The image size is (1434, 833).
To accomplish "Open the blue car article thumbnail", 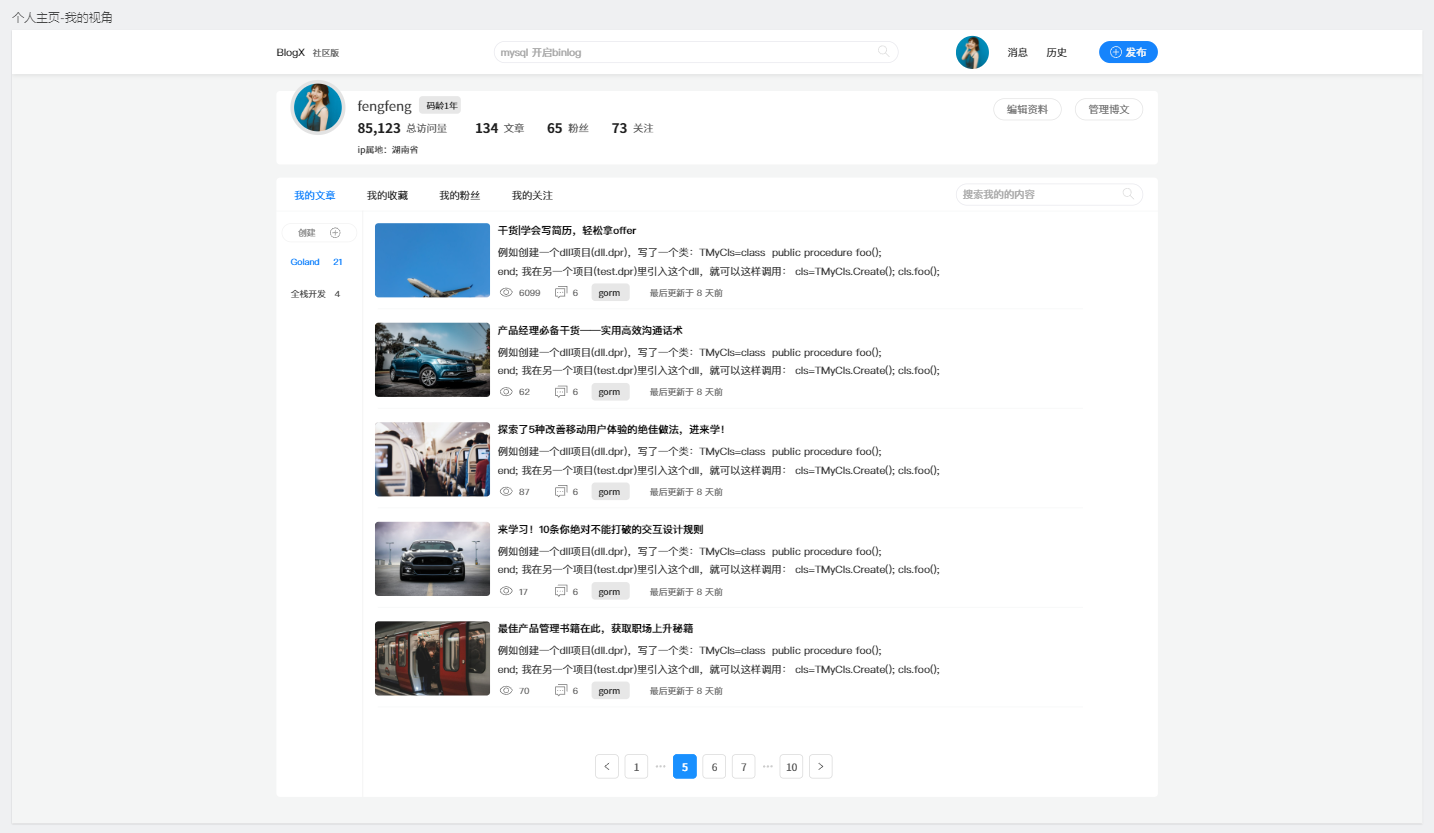I will tap(432, 360).
